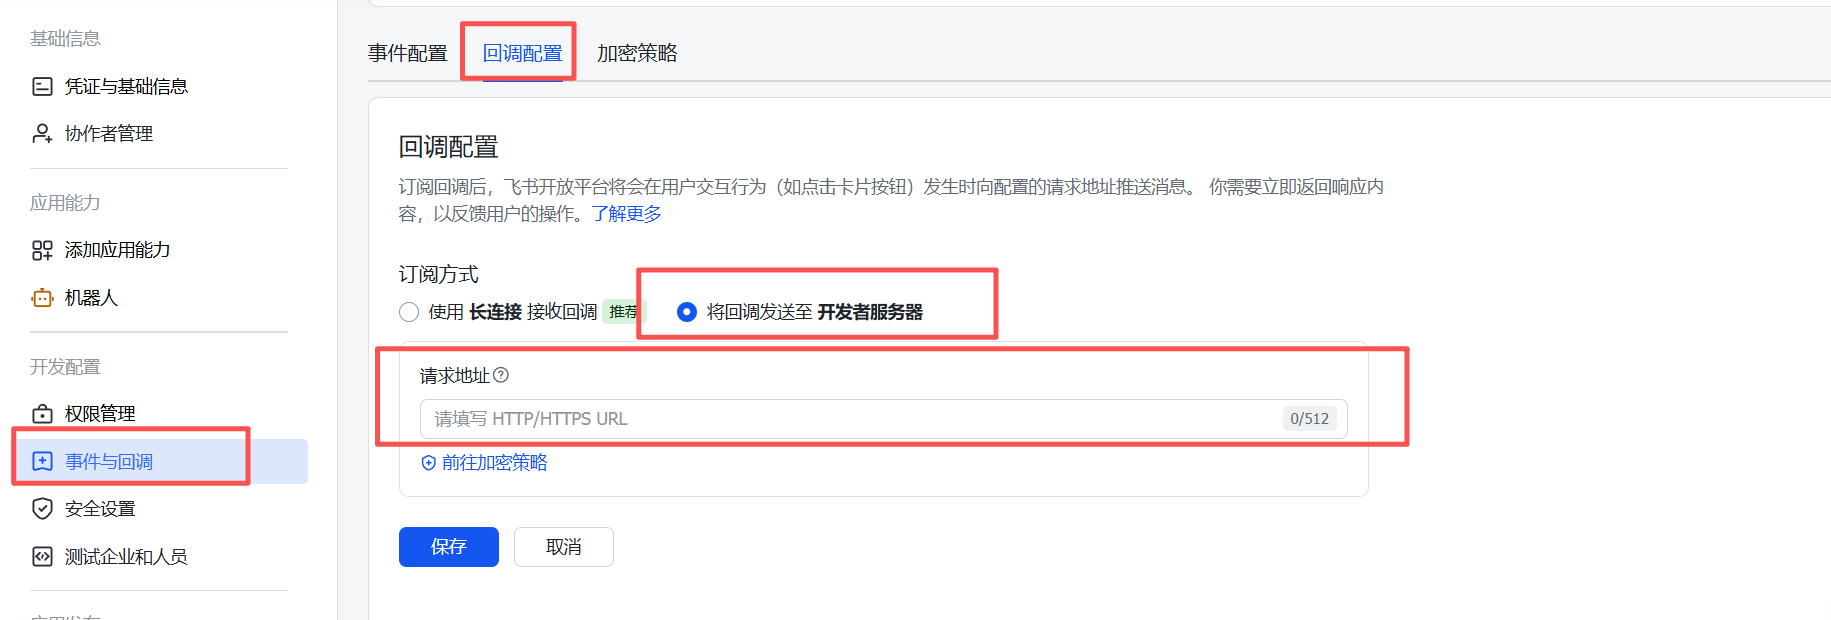Select the 使用长连接接收回调 radio option
Screen dimensions: 1831x620
409,312
